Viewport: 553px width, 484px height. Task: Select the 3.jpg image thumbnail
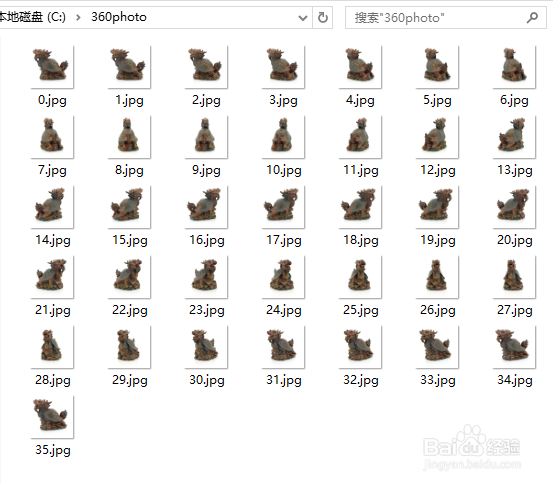283,67
